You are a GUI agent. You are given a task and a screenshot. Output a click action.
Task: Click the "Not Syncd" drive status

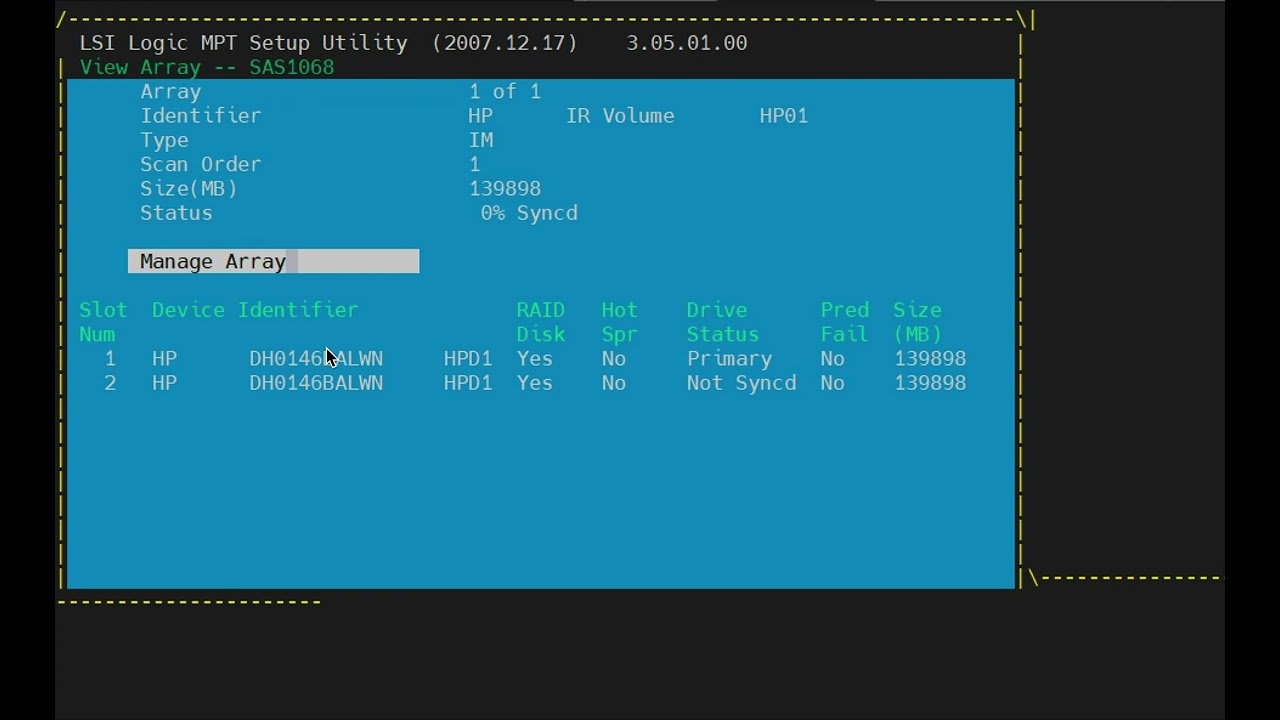(742, 383)
